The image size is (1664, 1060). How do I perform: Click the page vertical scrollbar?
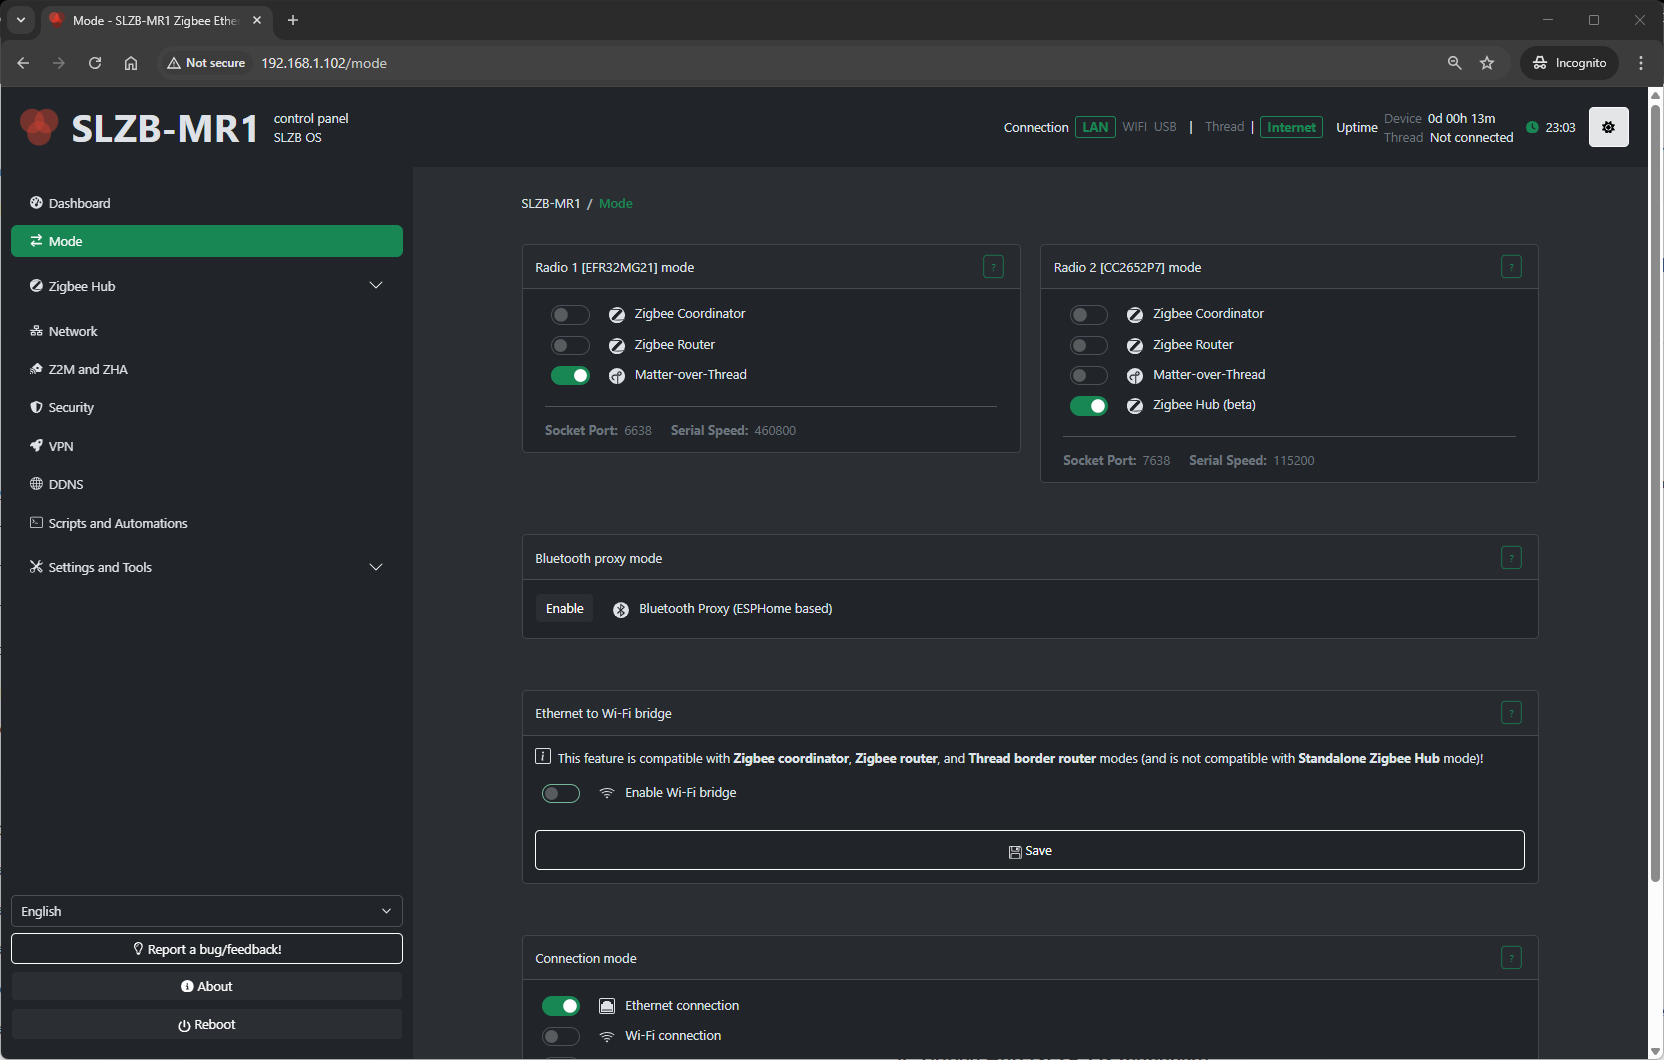(x=1655, y=500)
